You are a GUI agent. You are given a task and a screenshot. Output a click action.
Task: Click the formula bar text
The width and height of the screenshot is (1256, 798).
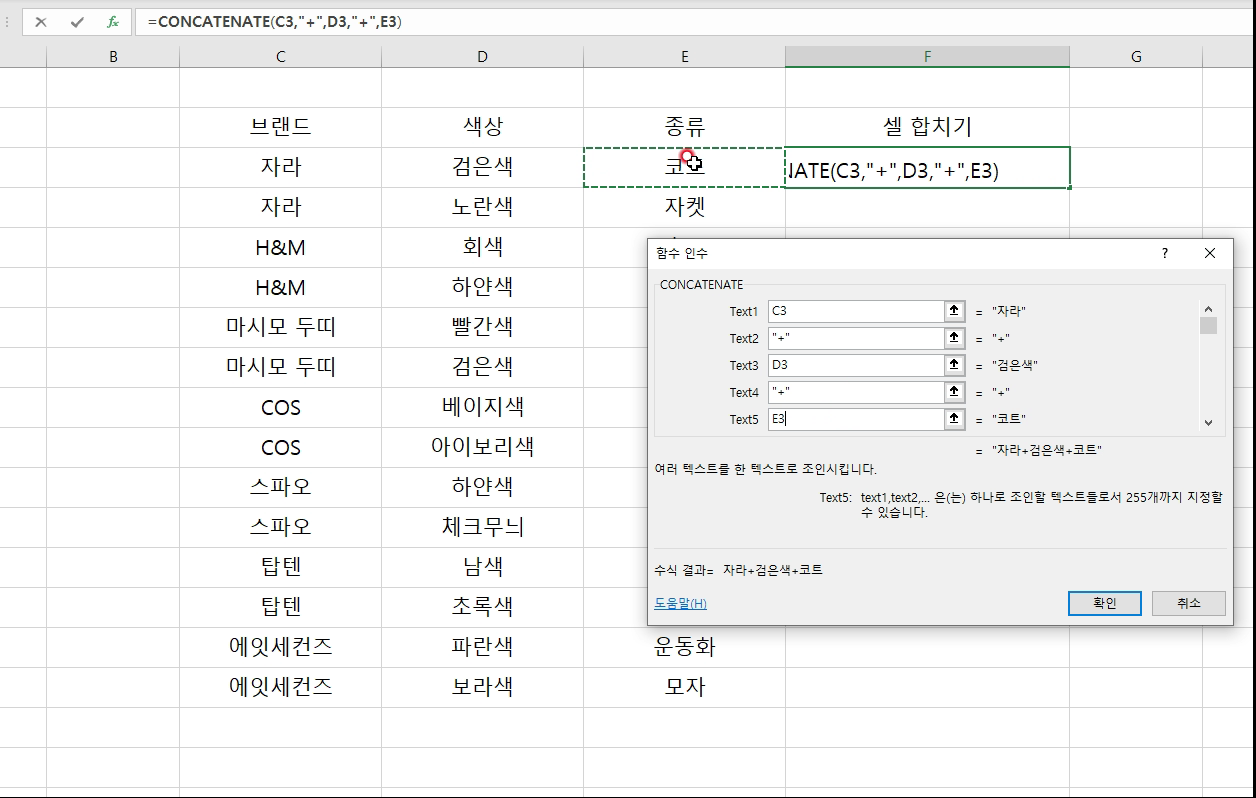tap(274, 21)
